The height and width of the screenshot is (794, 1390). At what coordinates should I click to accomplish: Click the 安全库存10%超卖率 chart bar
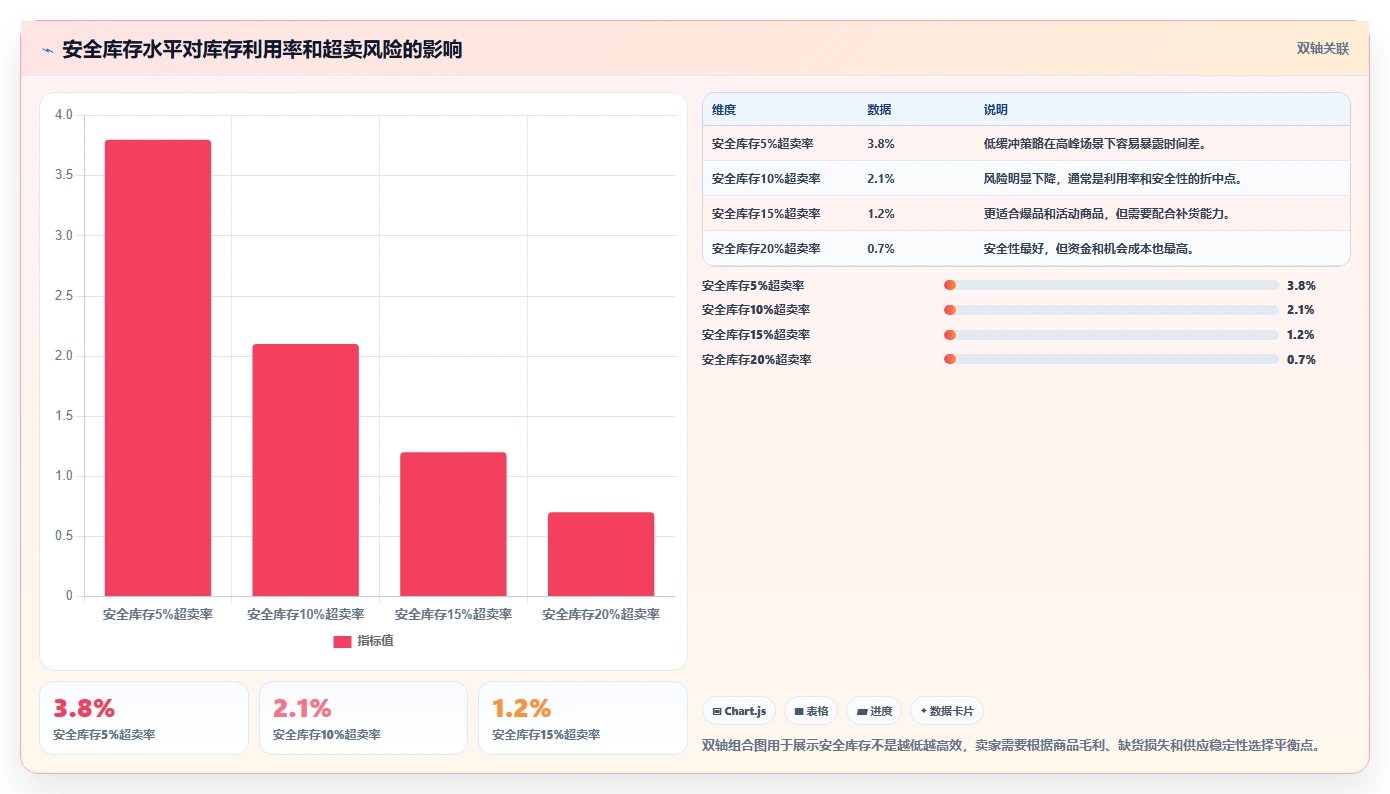(x=305, y=470)
